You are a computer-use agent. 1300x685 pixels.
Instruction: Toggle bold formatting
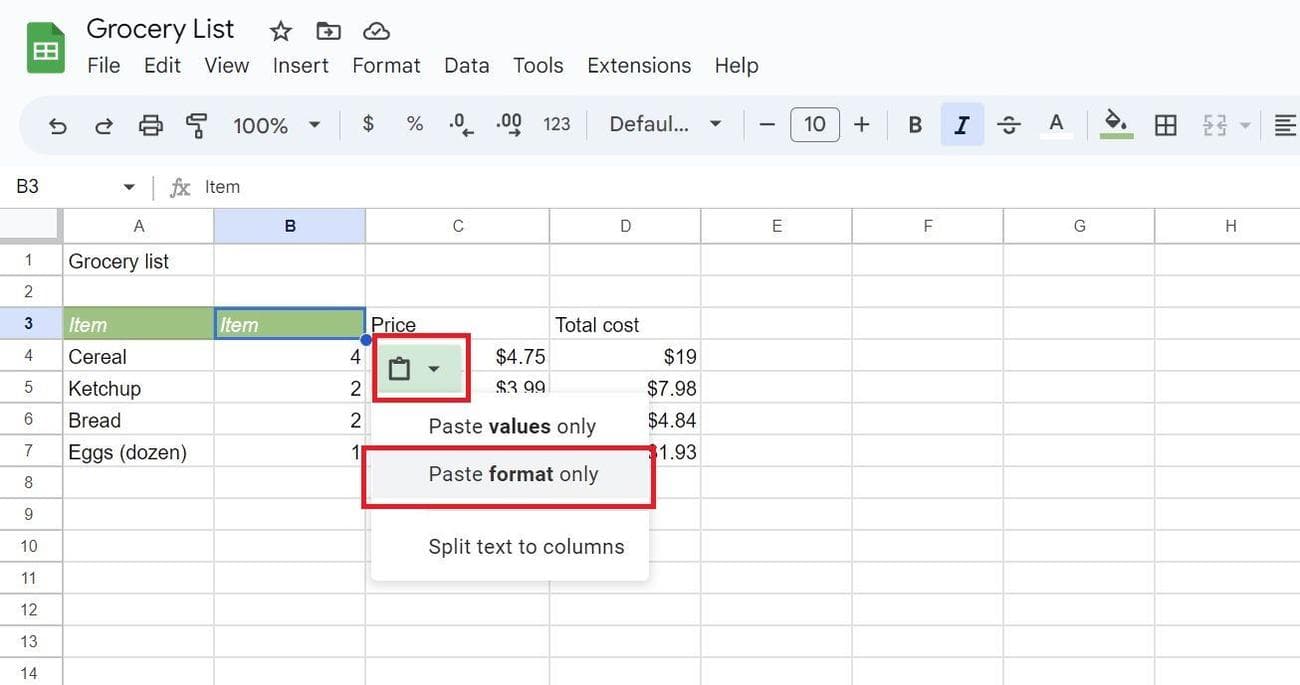click(914, 125)
